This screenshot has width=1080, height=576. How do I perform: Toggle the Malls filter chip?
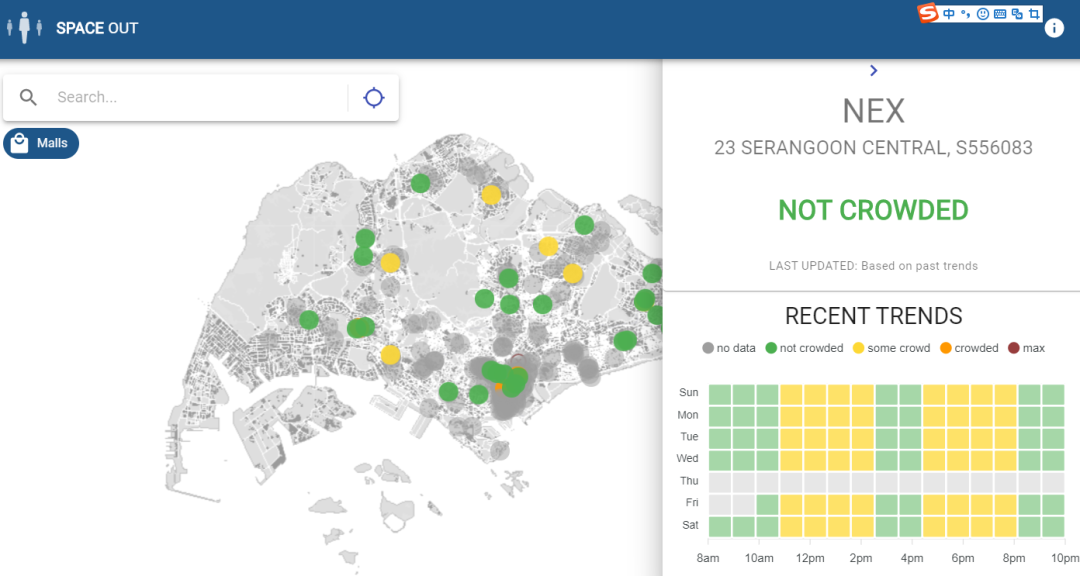coord(41,143)
